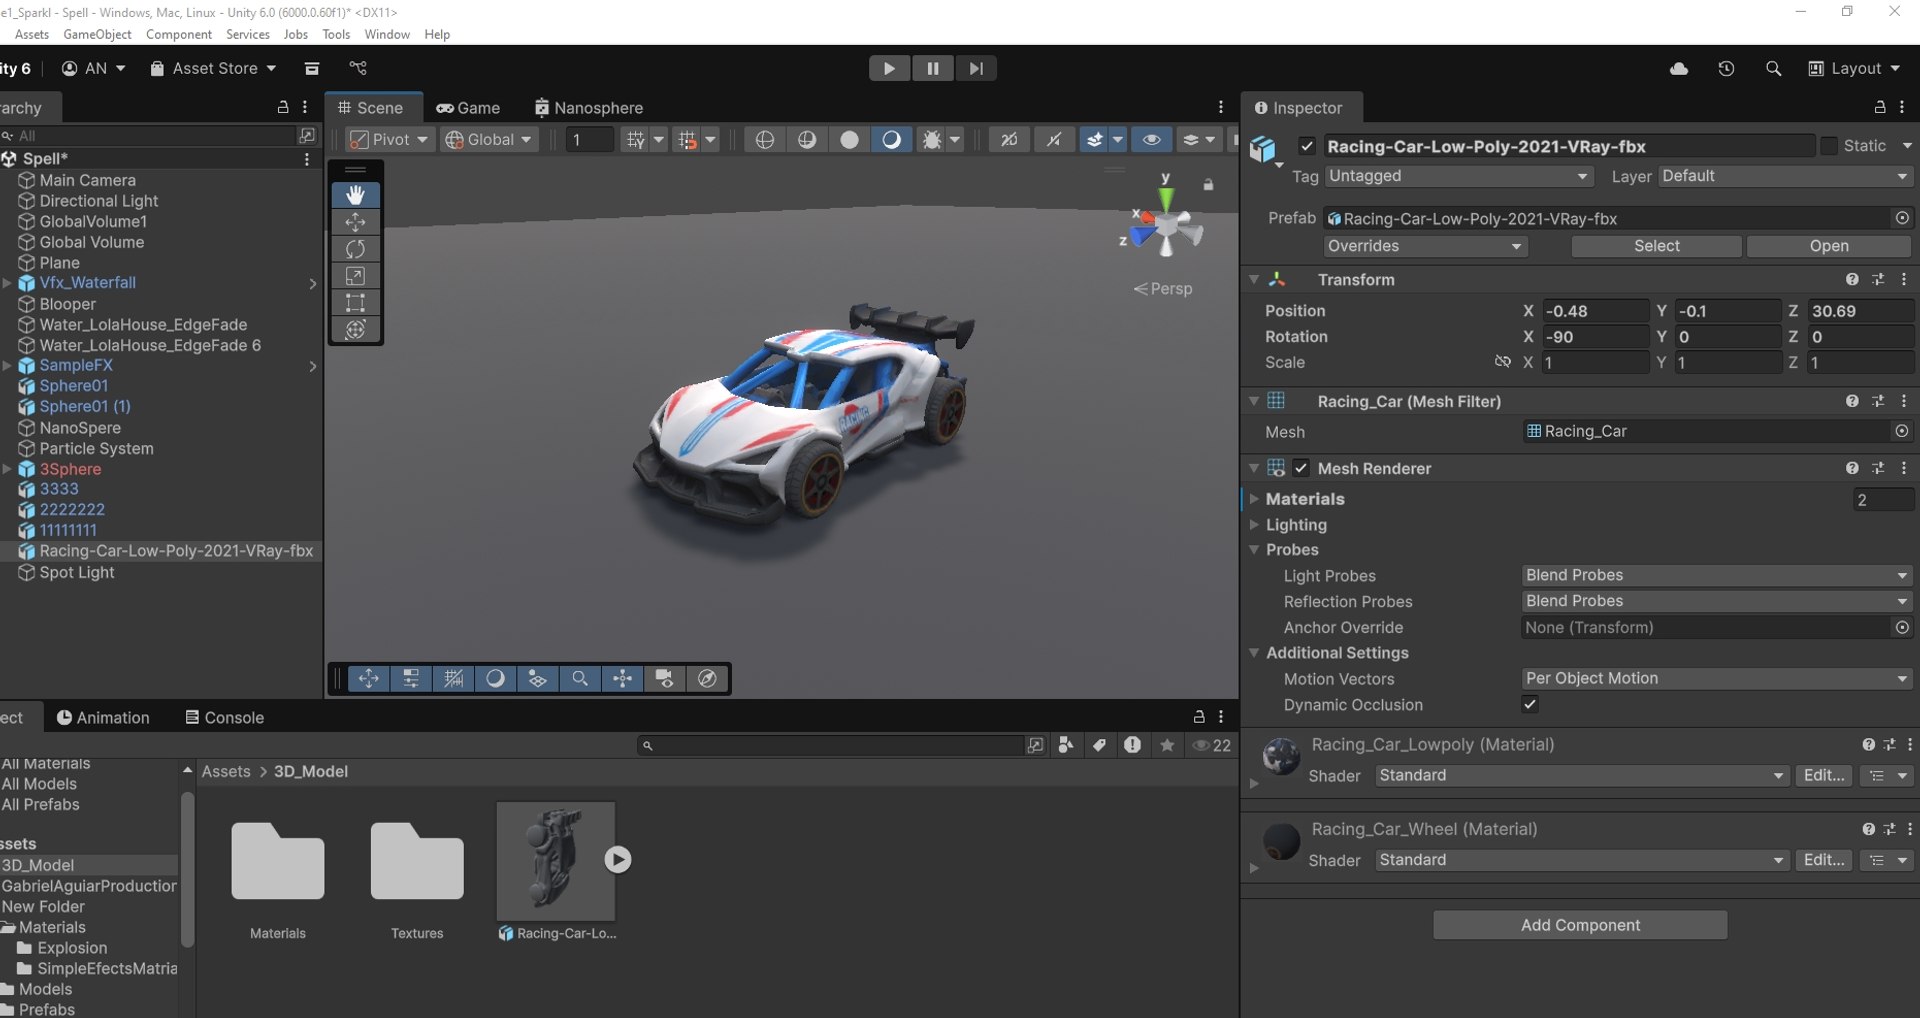Click Add Component button
Viewport: 1920px width, 1018px height.
pyautogui.click(x=1580, y=925)
